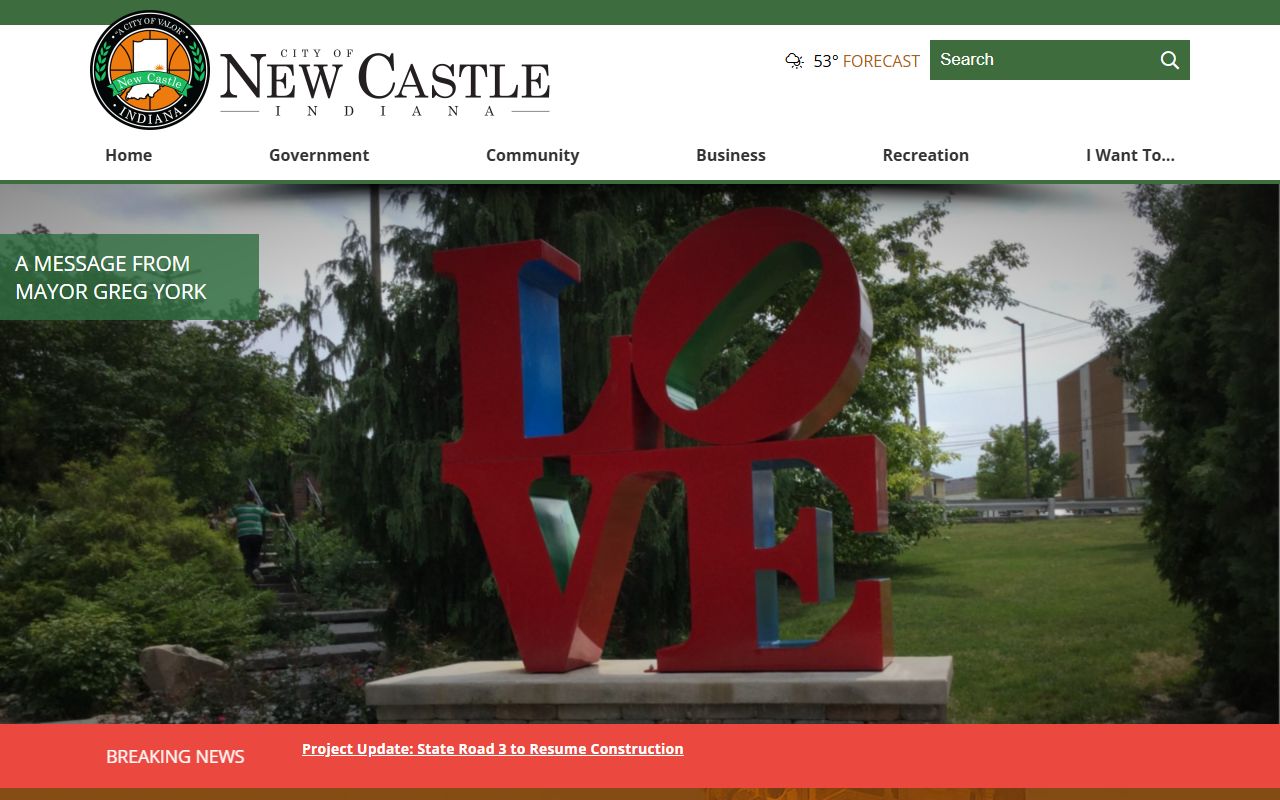Click the New Castle city seal logo
The height and width of the screenshot is (800, 1280).
150,70
